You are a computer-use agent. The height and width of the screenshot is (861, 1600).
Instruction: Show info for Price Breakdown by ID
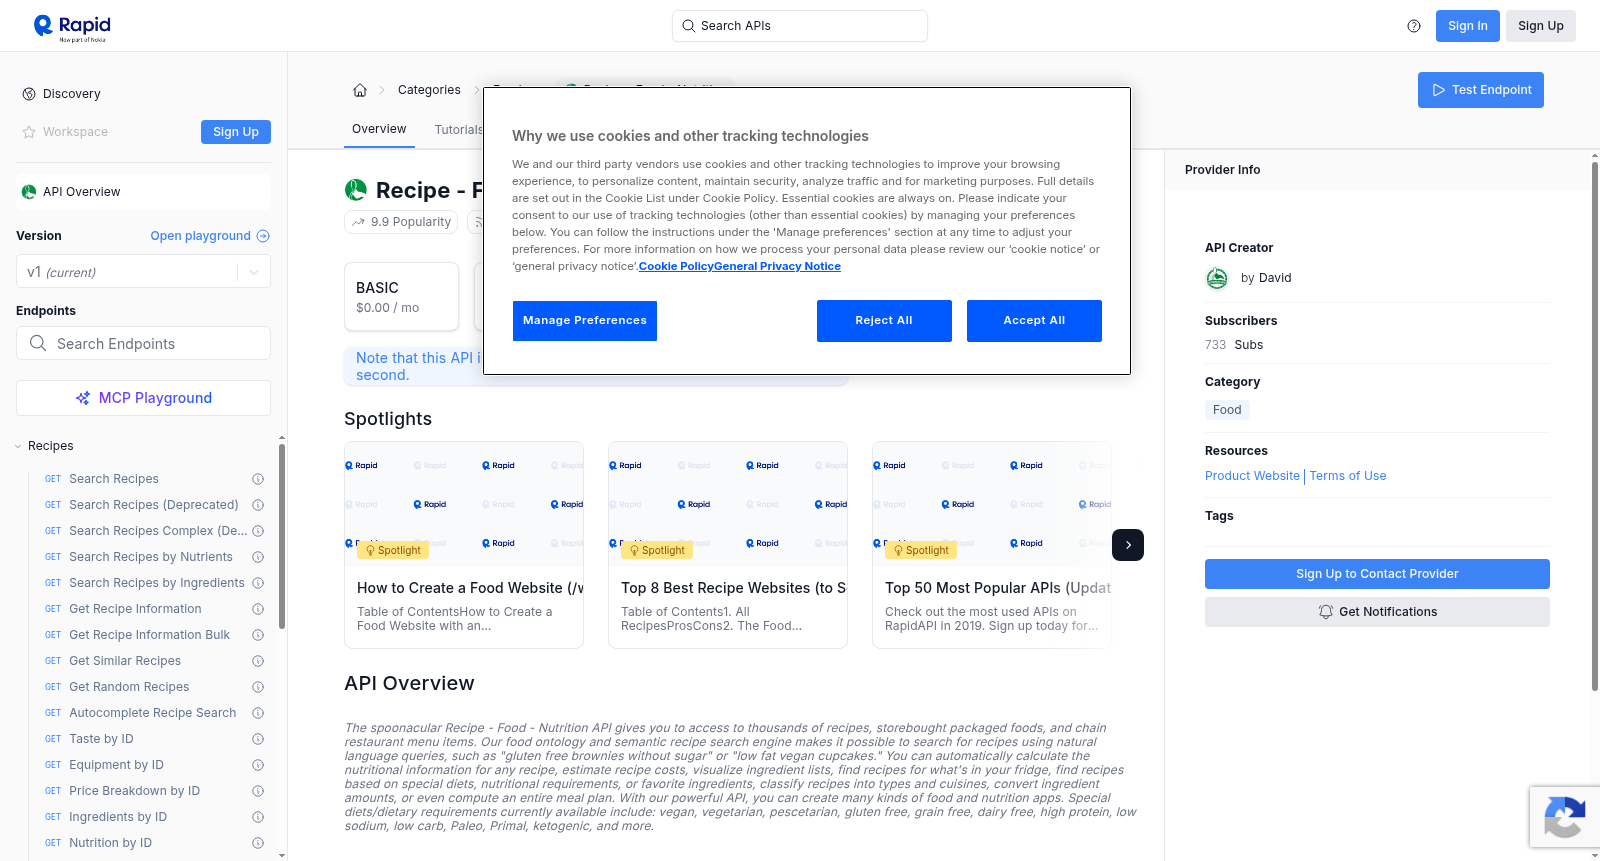click(258, 791)
